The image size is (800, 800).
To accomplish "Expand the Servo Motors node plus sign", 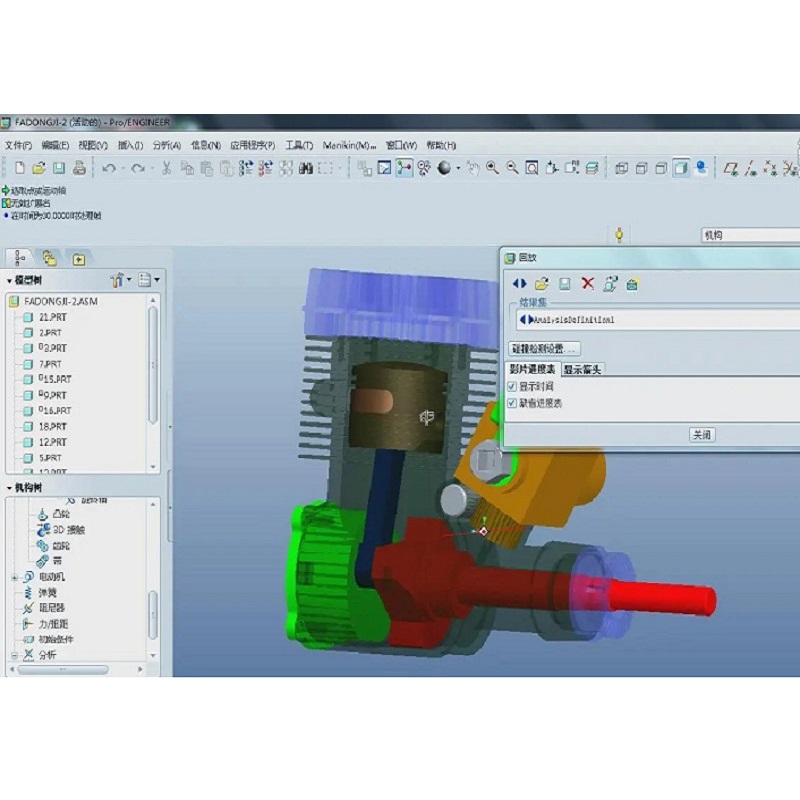I will point(14,577).
